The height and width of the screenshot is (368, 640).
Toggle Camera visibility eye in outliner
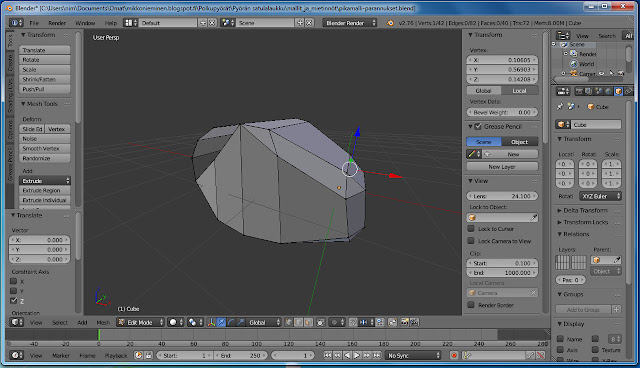point(601,73)
